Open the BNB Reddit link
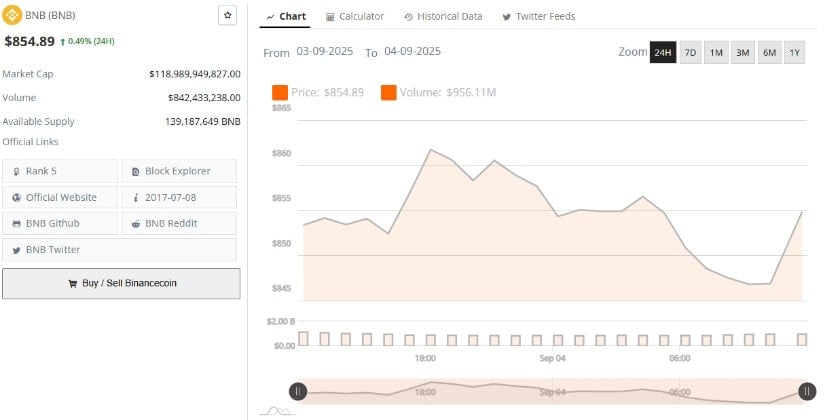 (179, 223)
